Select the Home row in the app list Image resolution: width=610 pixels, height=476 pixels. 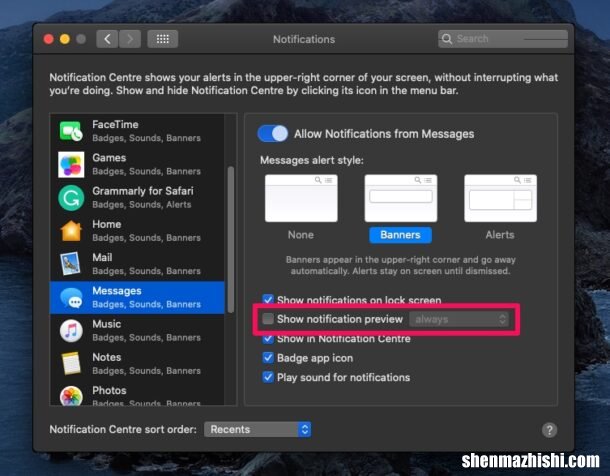pyautogui.click(x=137, y=231)
